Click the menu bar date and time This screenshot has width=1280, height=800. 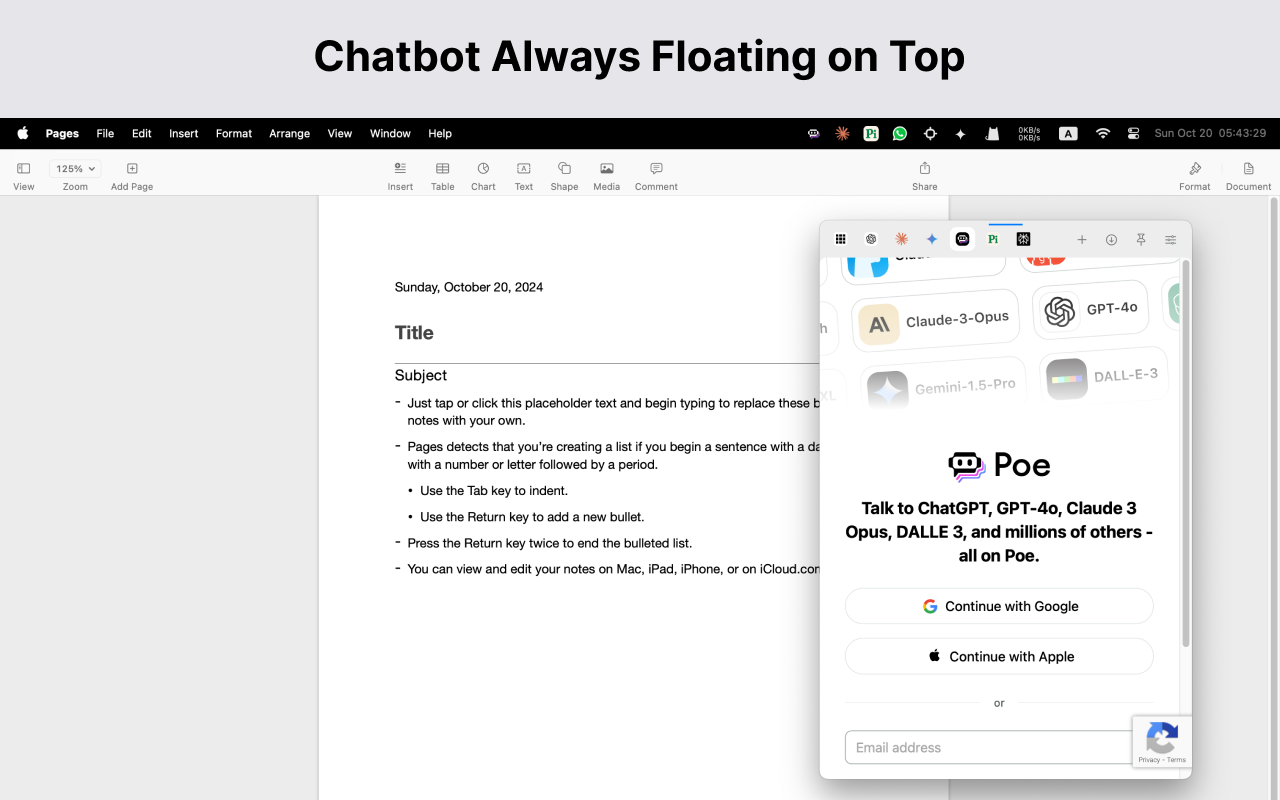[1210, 133]
